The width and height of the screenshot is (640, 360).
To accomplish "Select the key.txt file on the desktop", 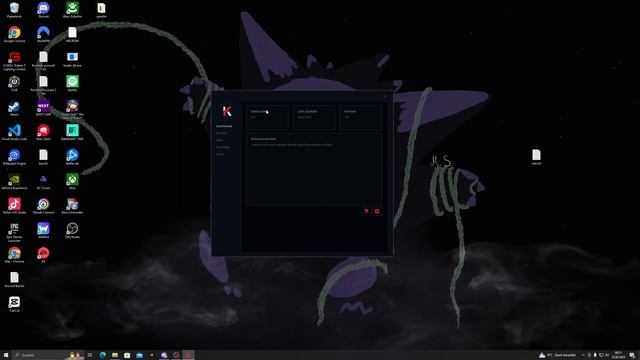I will pos(43,157).
